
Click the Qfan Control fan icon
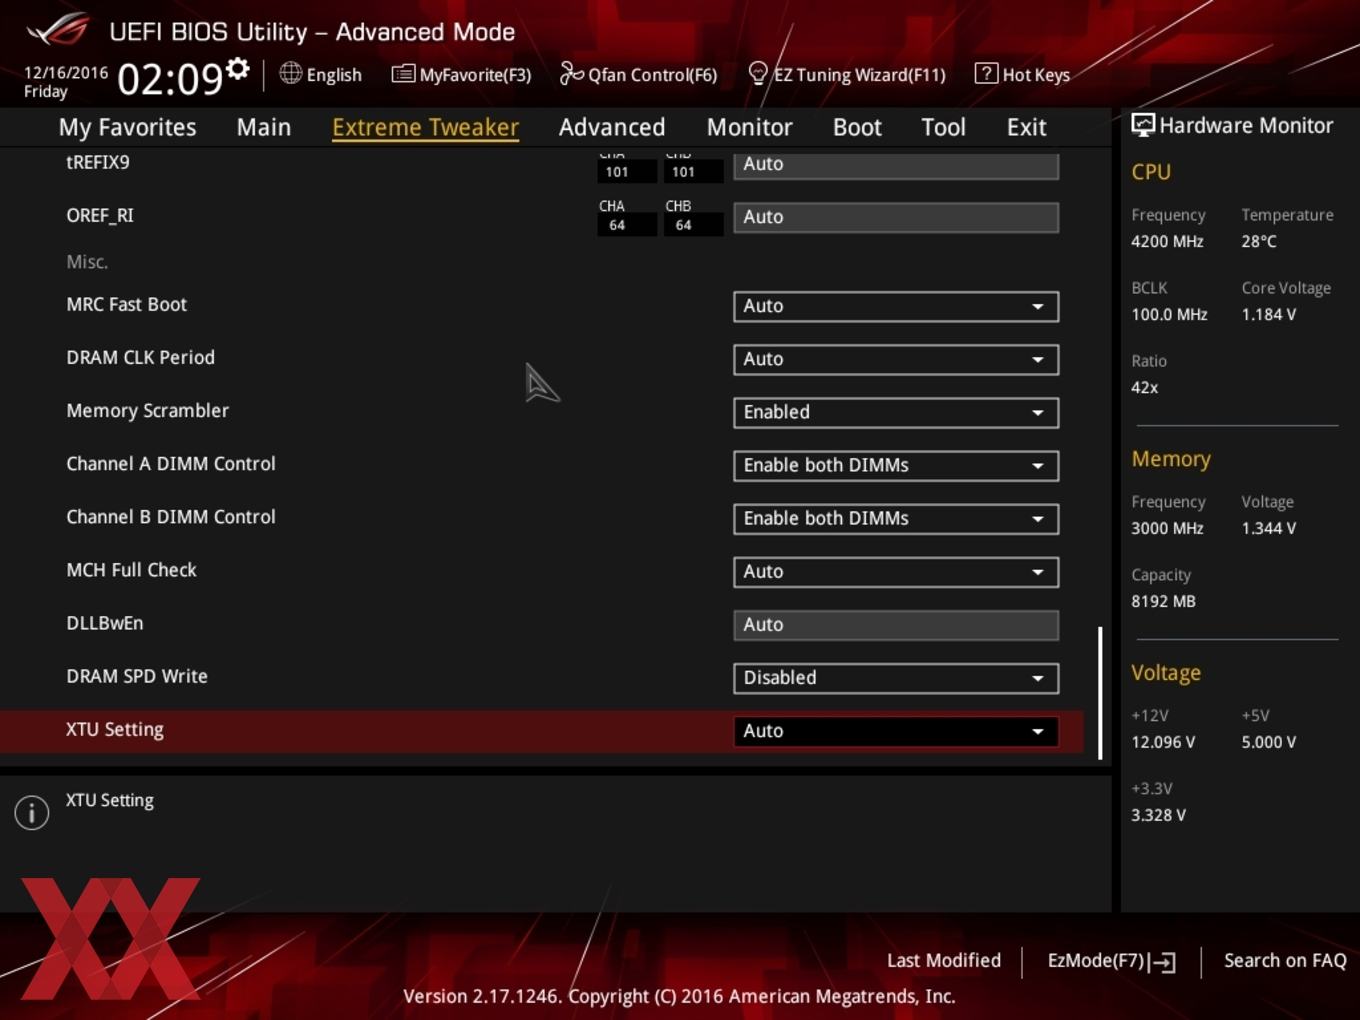pyautogui.click(x=571, y=73)
